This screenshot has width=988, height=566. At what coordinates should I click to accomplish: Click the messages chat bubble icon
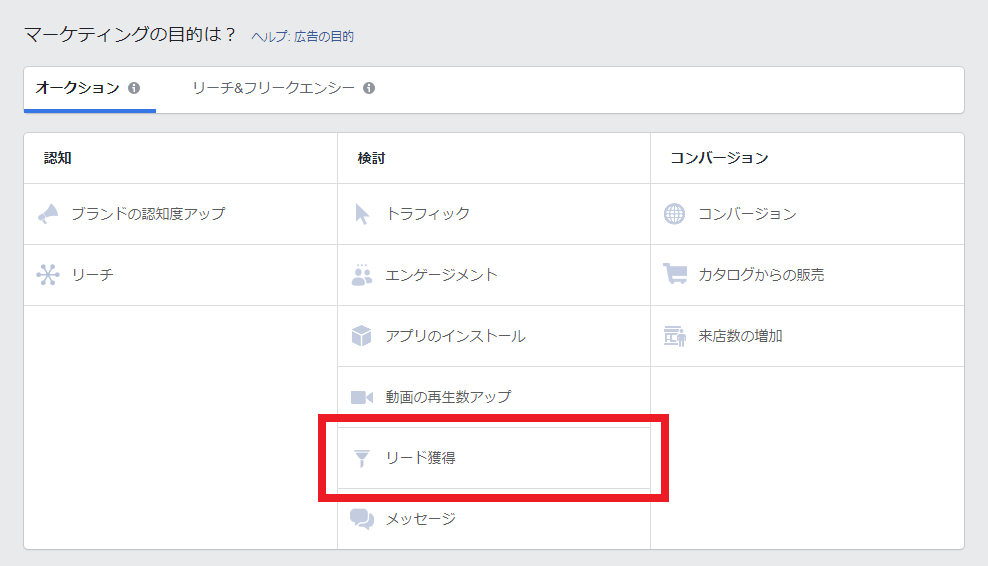pyautogui.click(x=362, y=519)
